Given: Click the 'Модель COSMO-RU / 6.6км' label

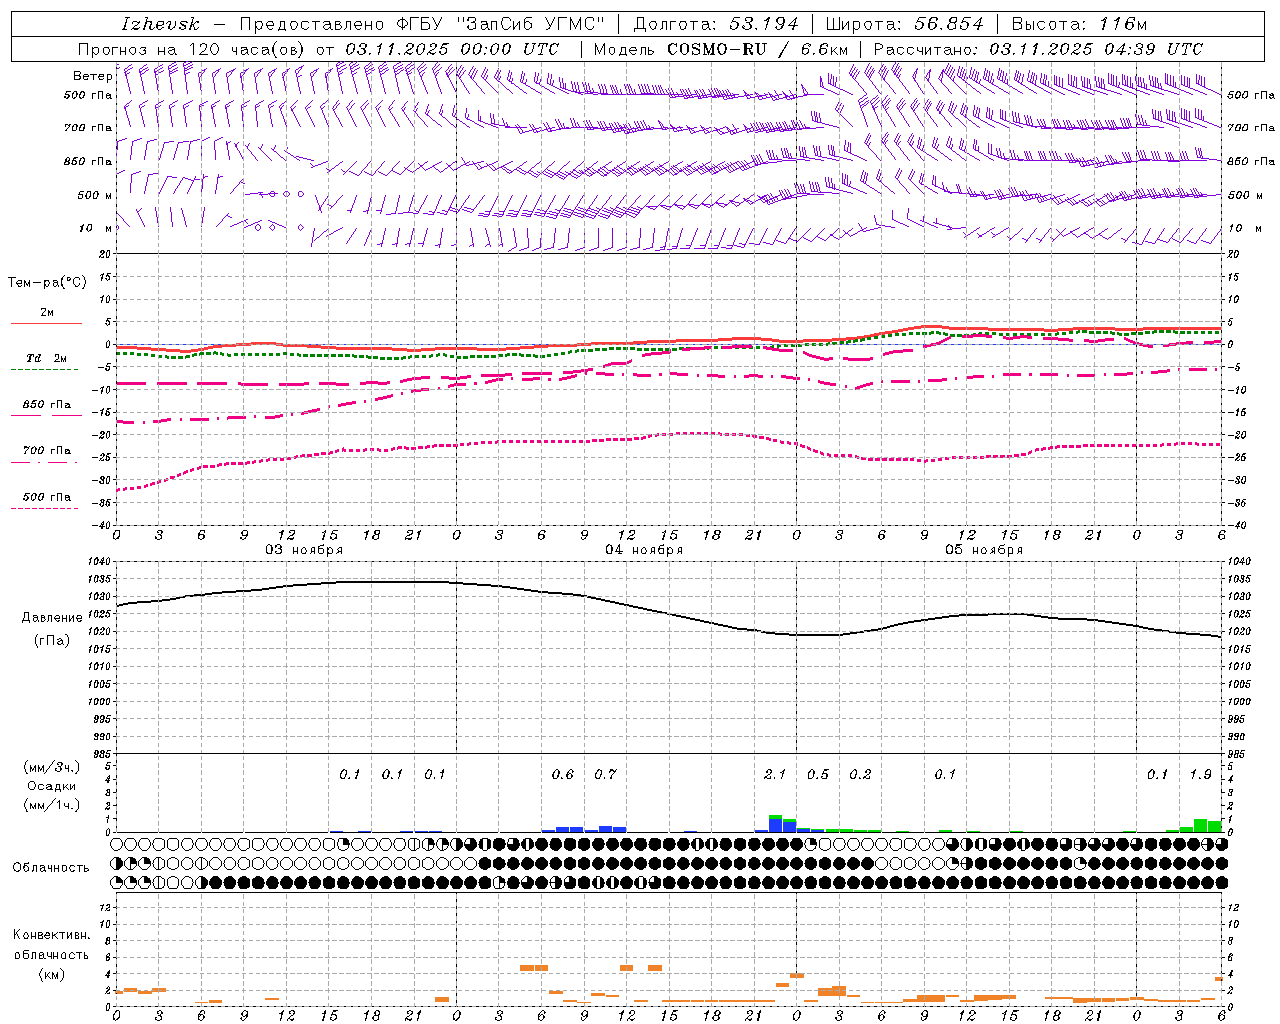Looking at the screenshot, I should point(721,49).
